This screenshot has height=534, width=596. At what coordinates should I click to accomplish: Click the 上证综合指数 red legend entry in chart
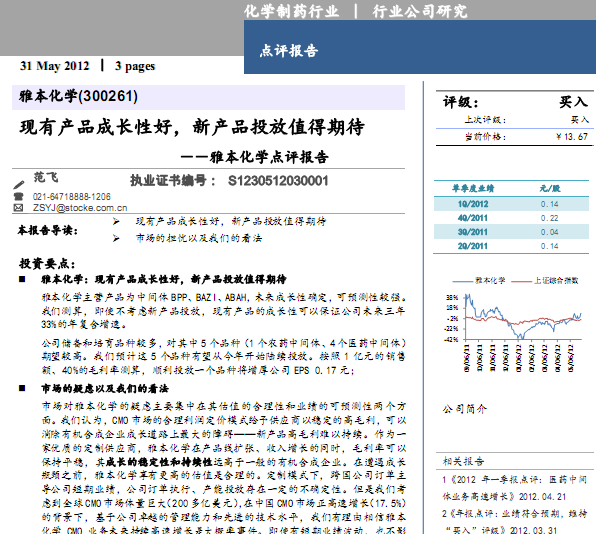tap(545, 280)
